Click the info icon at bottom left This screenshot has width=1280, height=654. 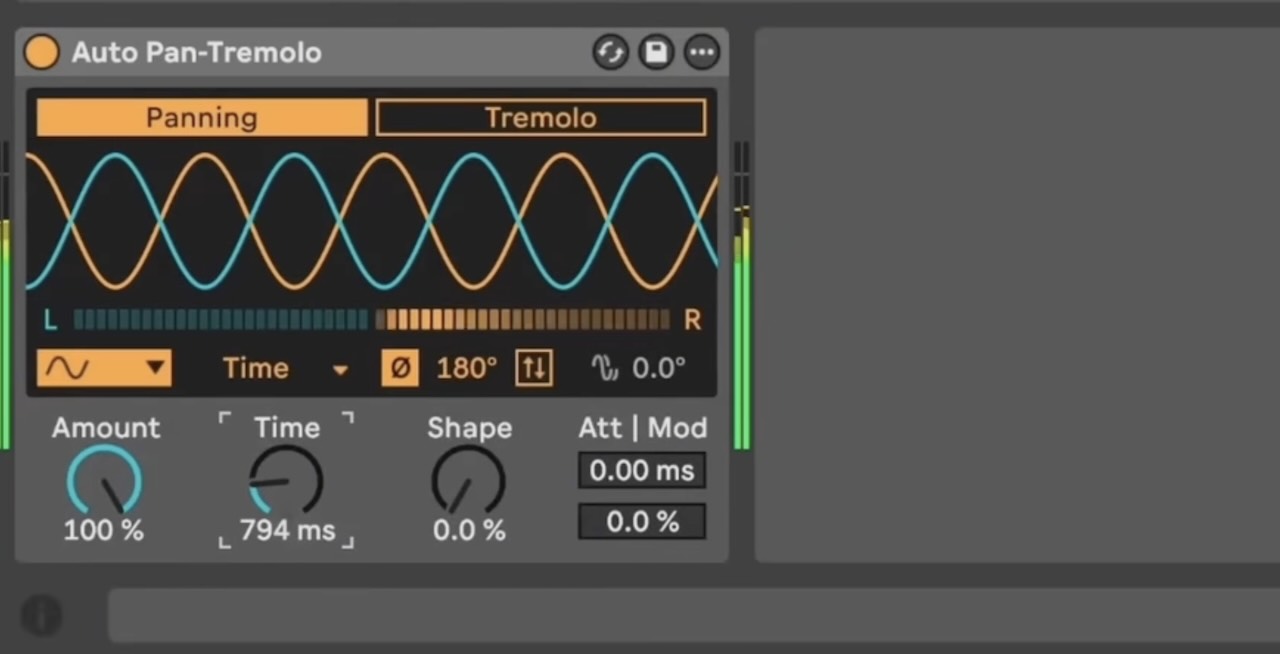click(x=41, y=615)
